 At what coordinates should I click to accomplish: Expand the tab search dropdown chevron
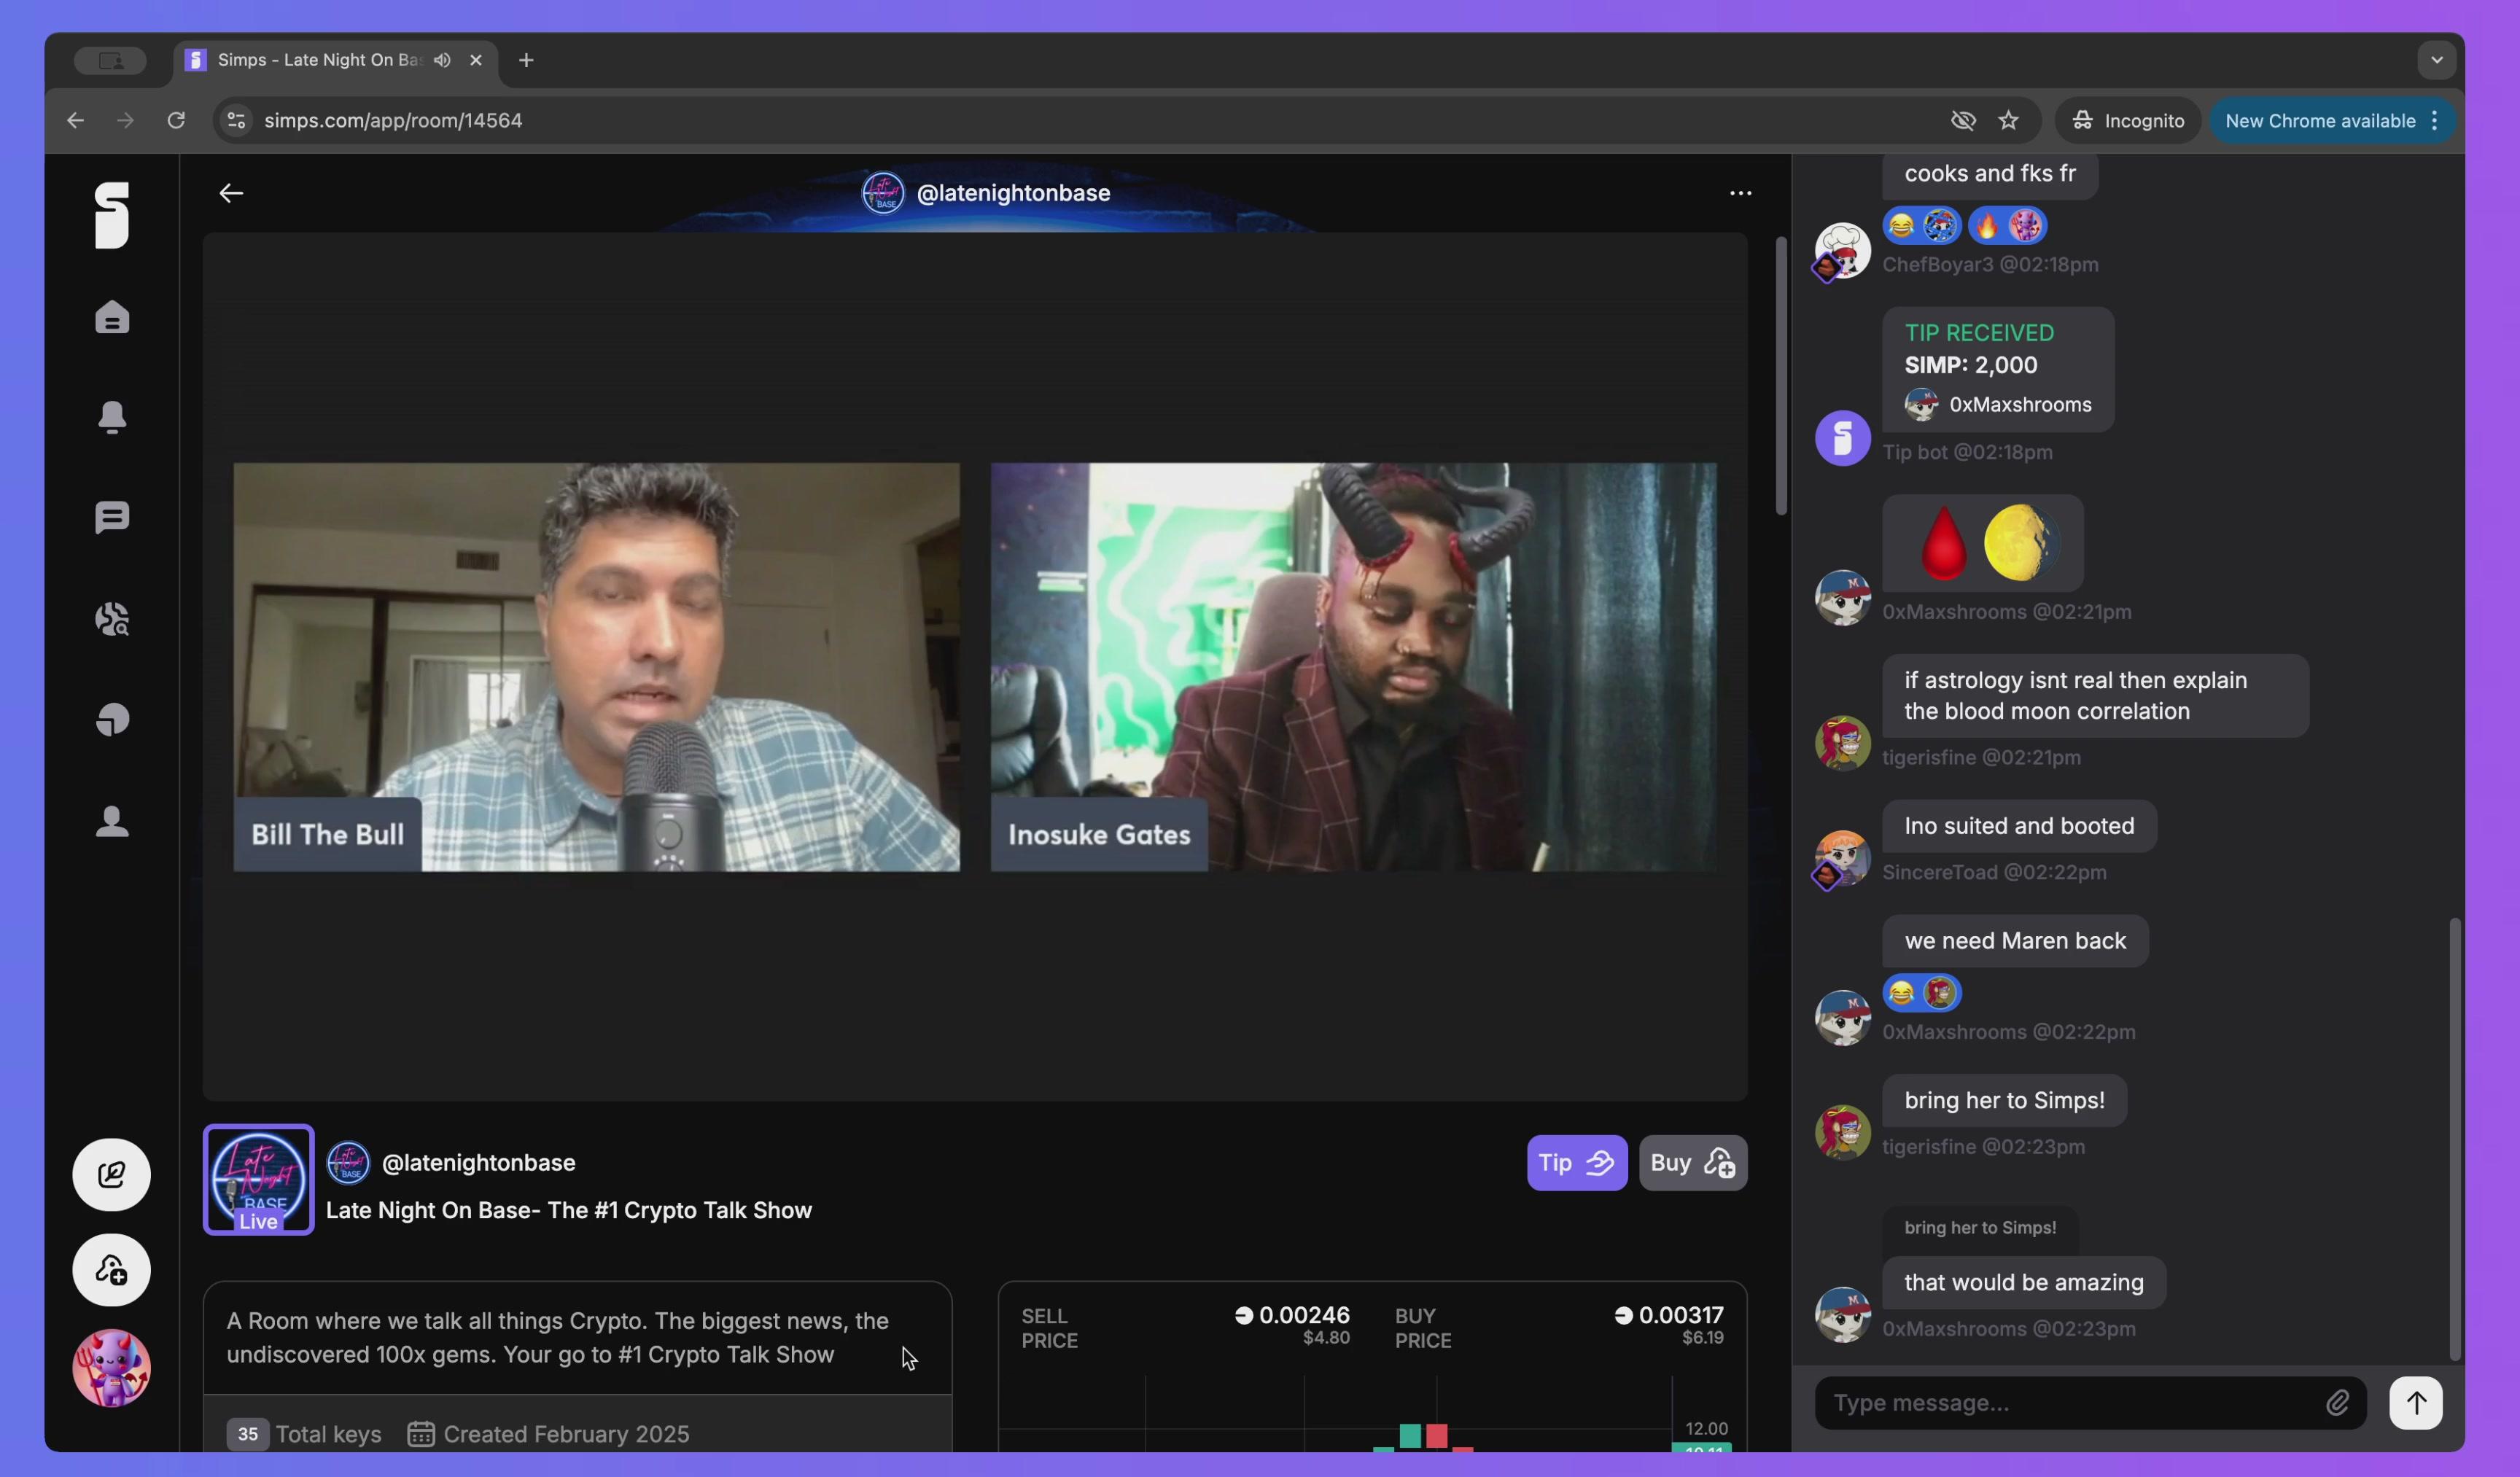coord(2436,60)
